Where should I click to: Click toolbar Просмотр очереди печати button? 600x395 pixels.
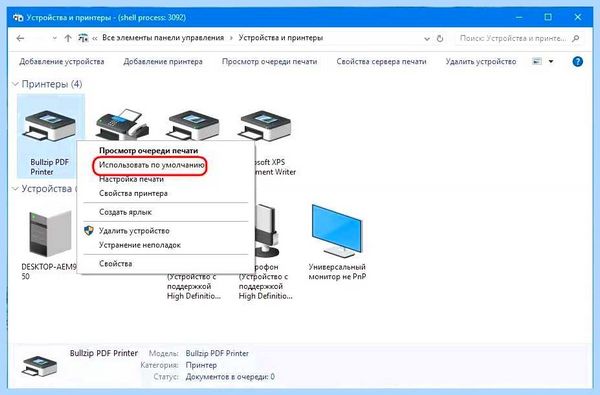click(x=269, y=62)
